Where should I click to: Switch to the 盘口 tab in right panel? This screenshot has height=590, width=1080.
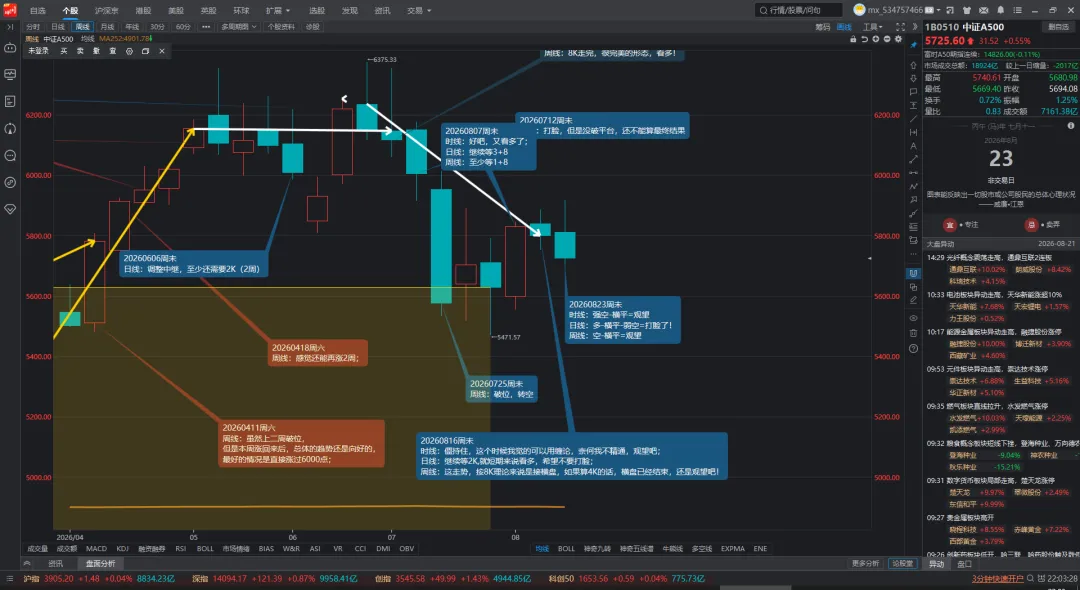964,564
